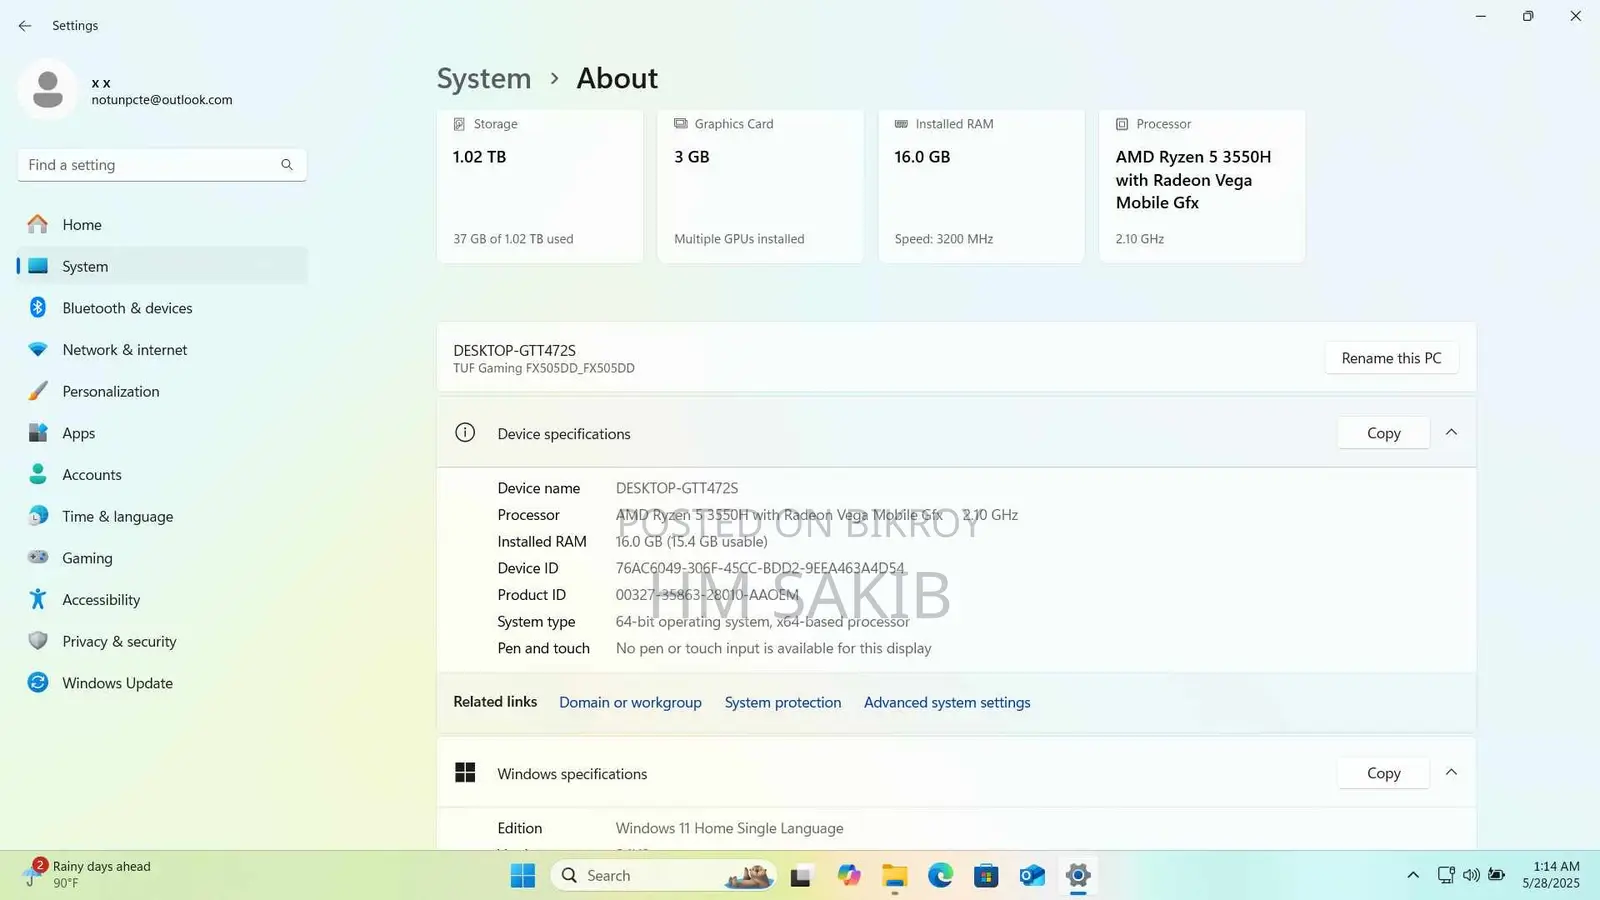Open Privacy & security settings
The image size is (1600, 900).
point(162,641)
